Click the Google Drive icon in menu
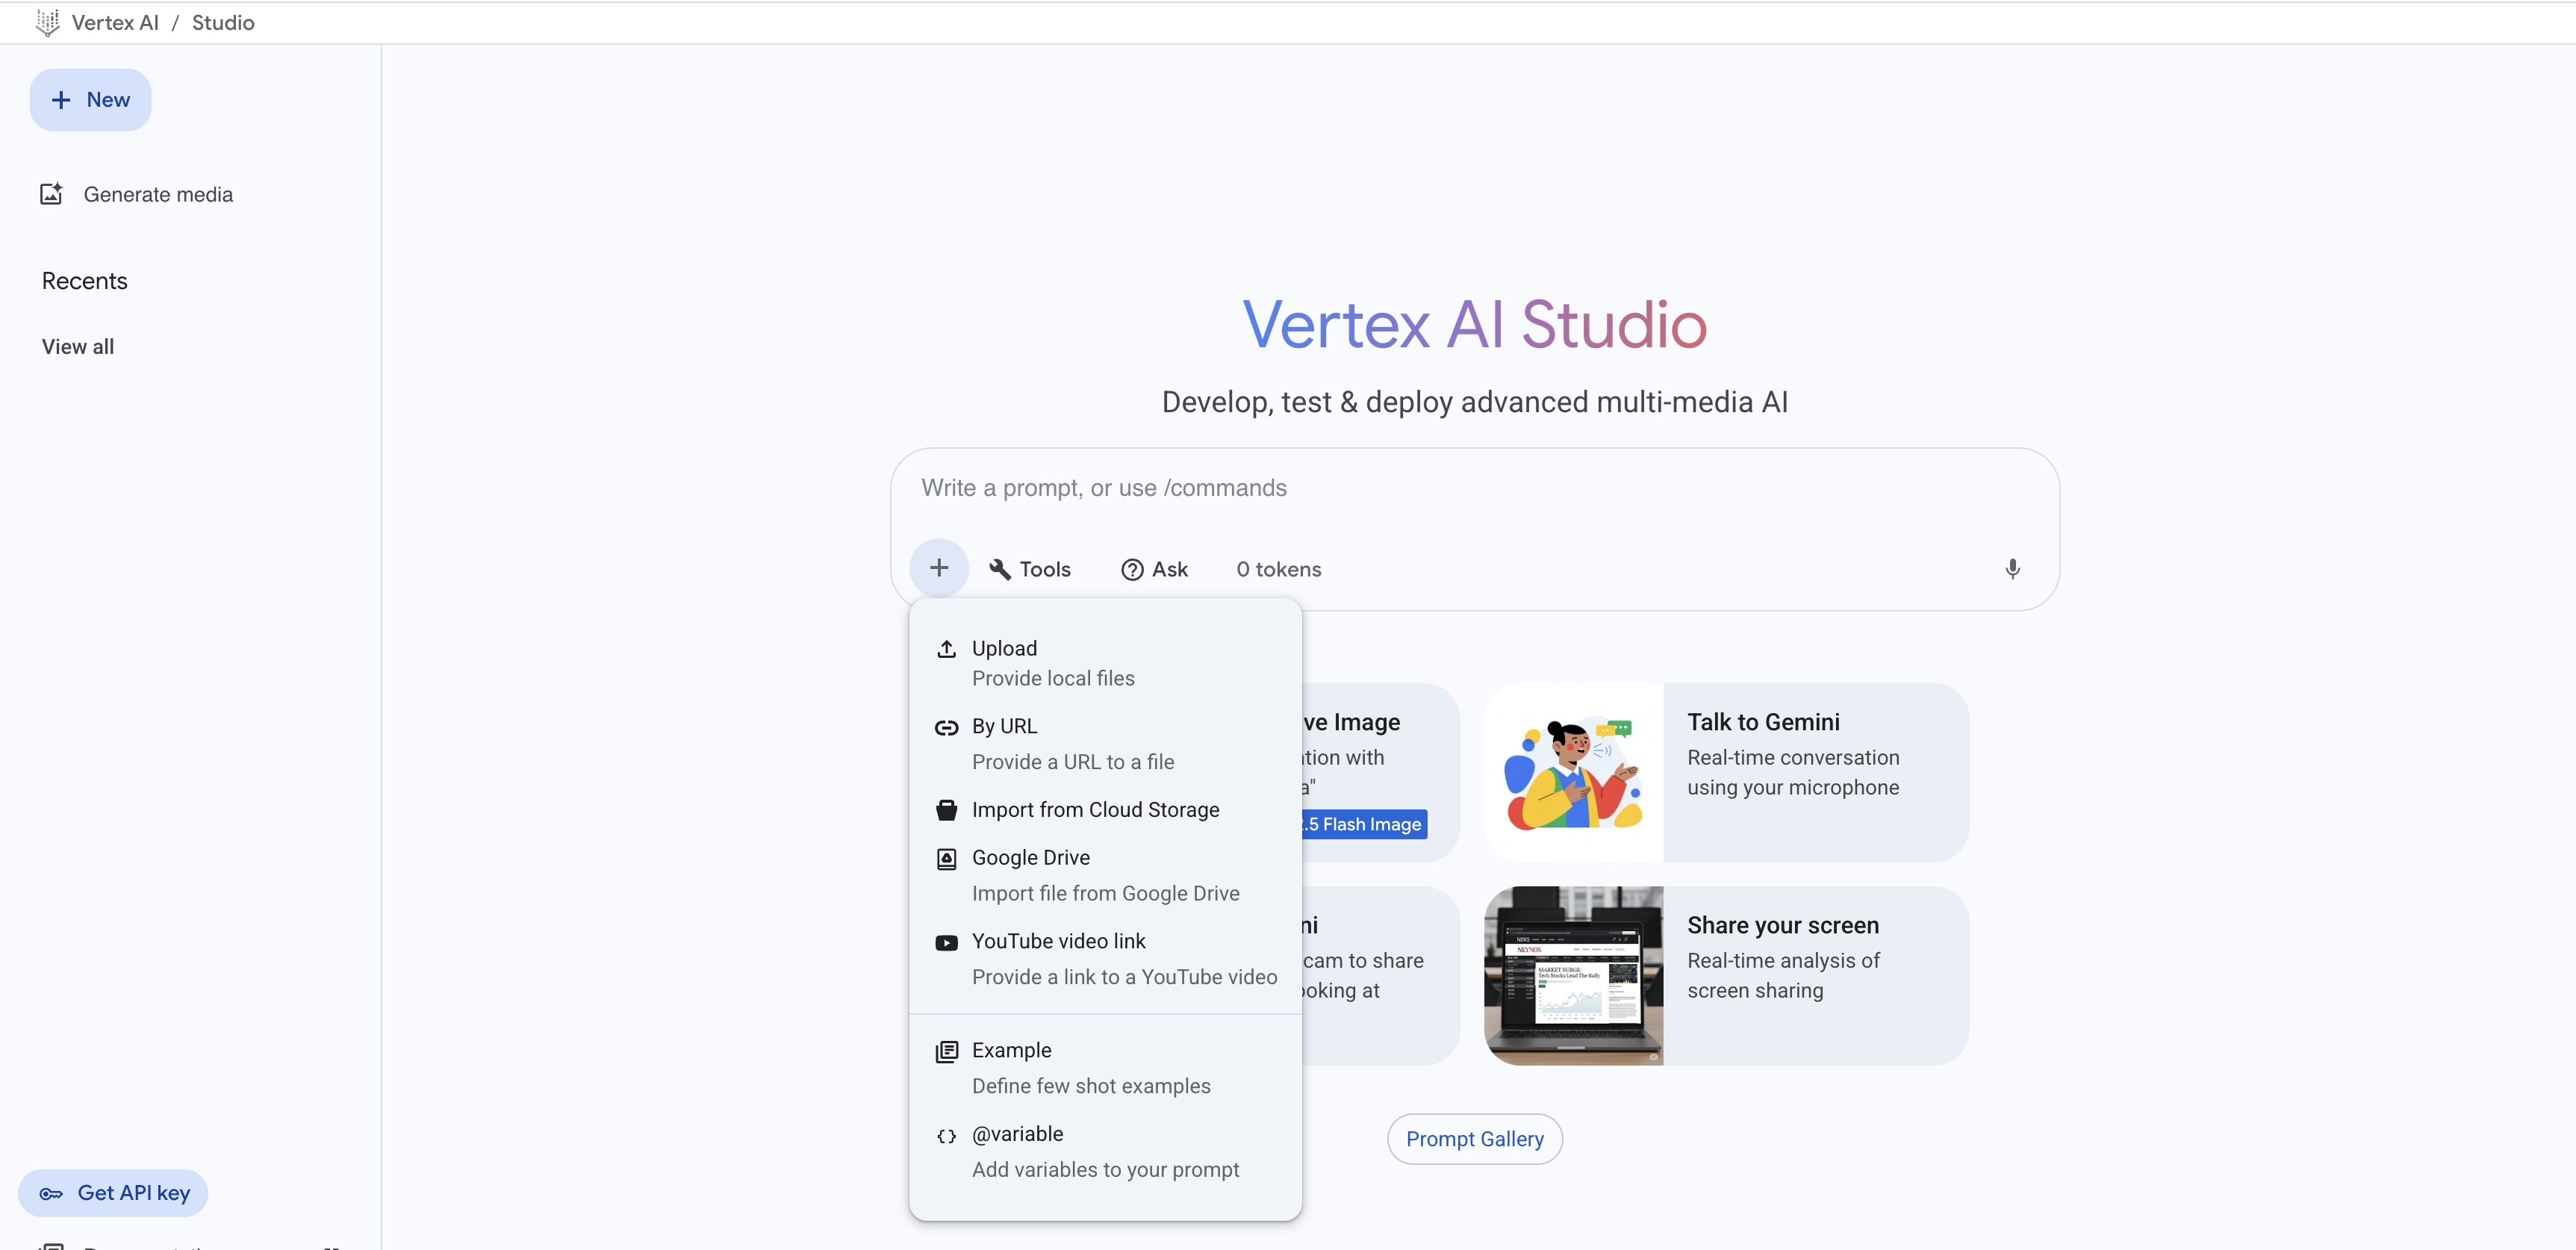Image resolution: width=2576 pixels, height=1250 pixels. coord(946,858)
